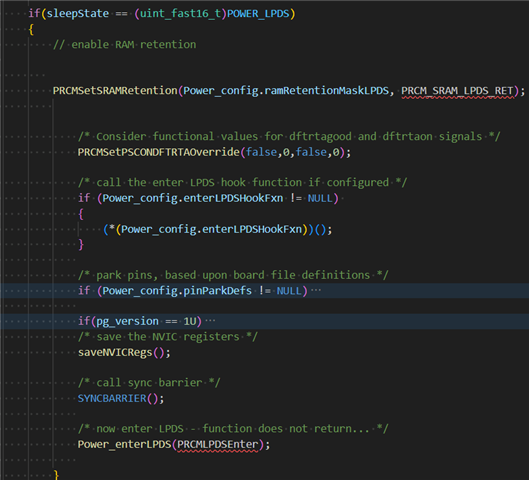Click the now enter LPDS comment
The image size is (529, 480).
(x=233, y=429)
